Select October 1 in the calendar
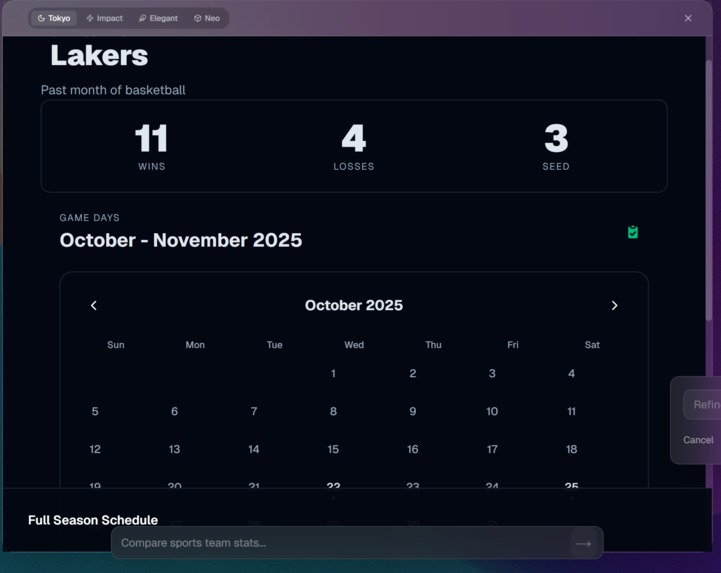Viewport: 721px width, 573px height. [x=333, y=373]
